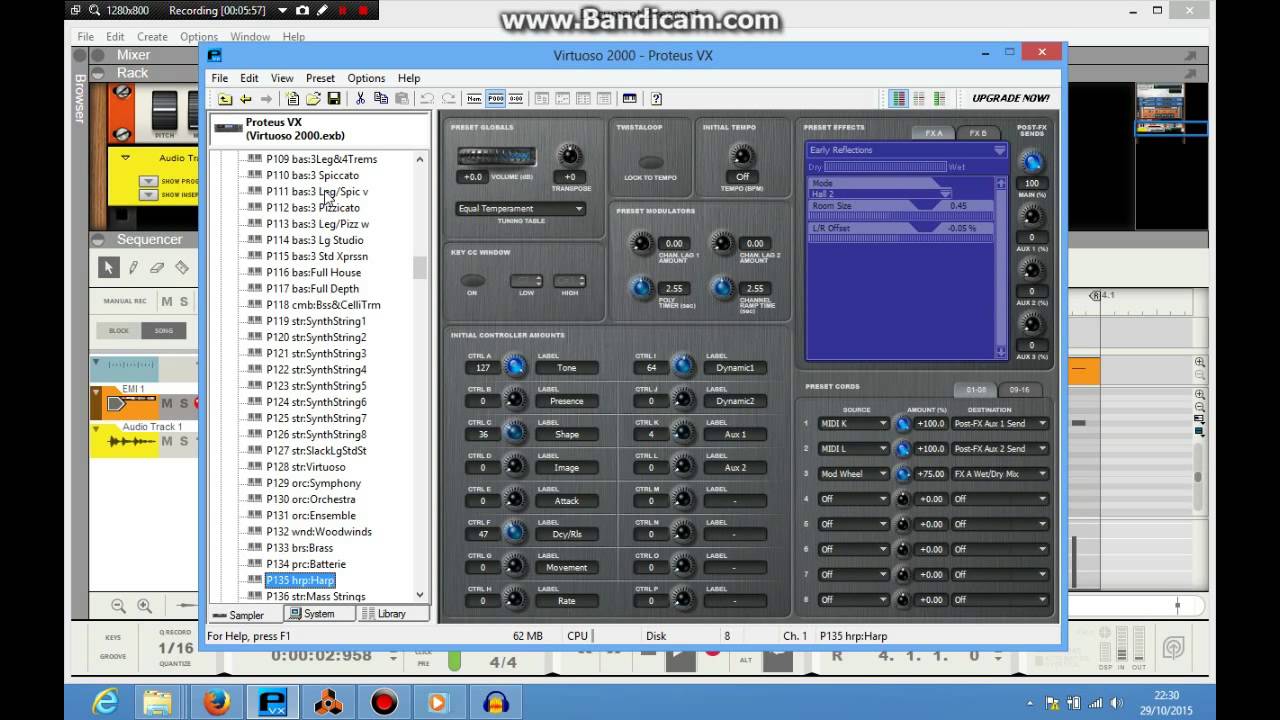
Task: Click the CTRL A Tone knob
Action: [x=514, y=367]
